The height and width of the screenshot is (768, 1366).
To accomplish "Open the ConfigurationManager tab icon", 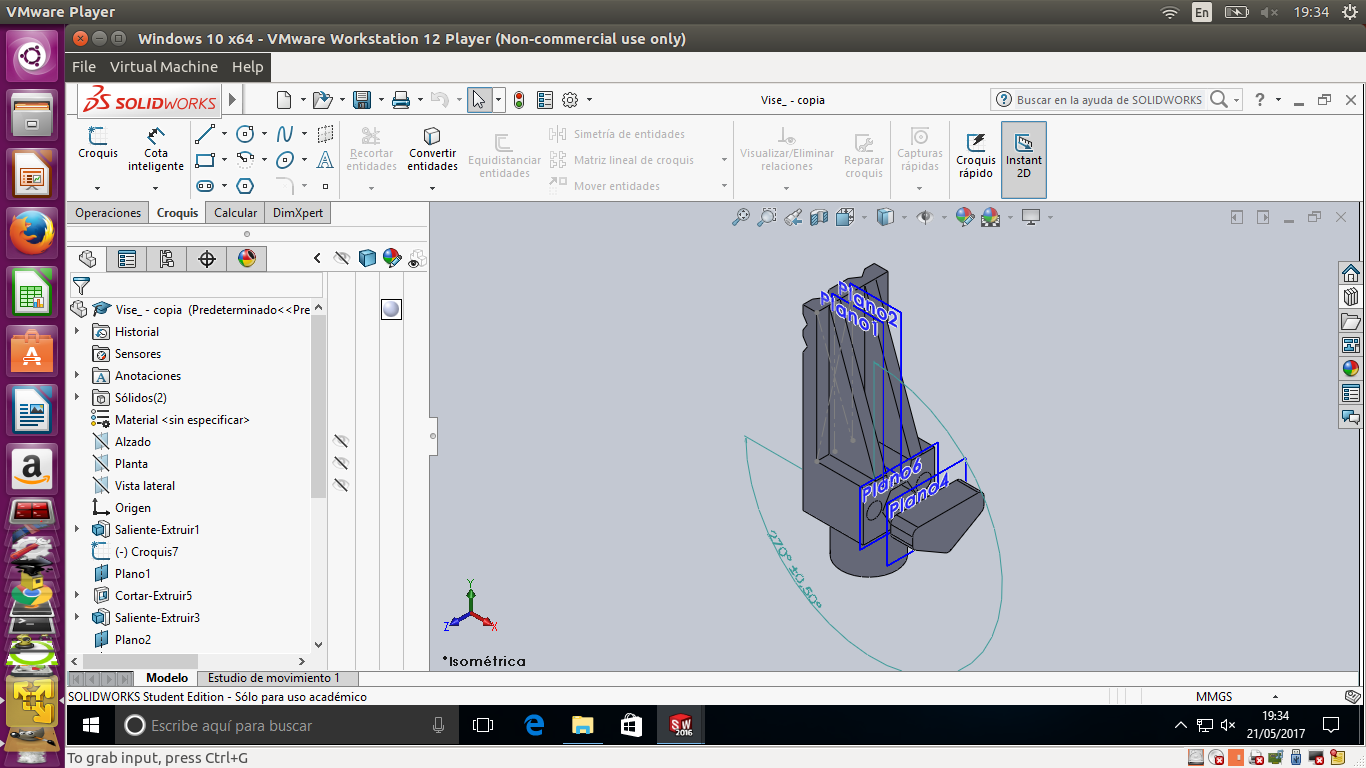I will 167,259.
